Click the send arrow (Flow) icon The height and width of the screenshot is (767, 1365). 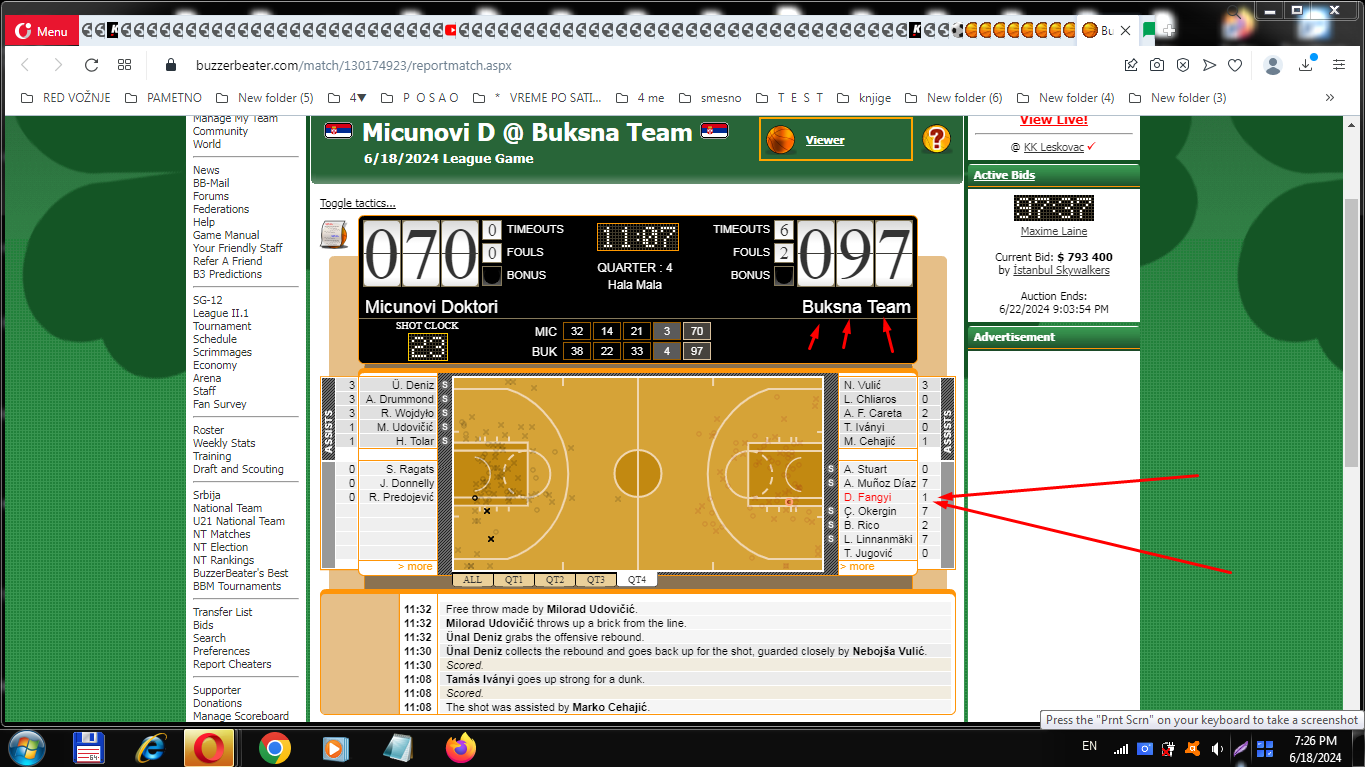tap(1209, 65)
